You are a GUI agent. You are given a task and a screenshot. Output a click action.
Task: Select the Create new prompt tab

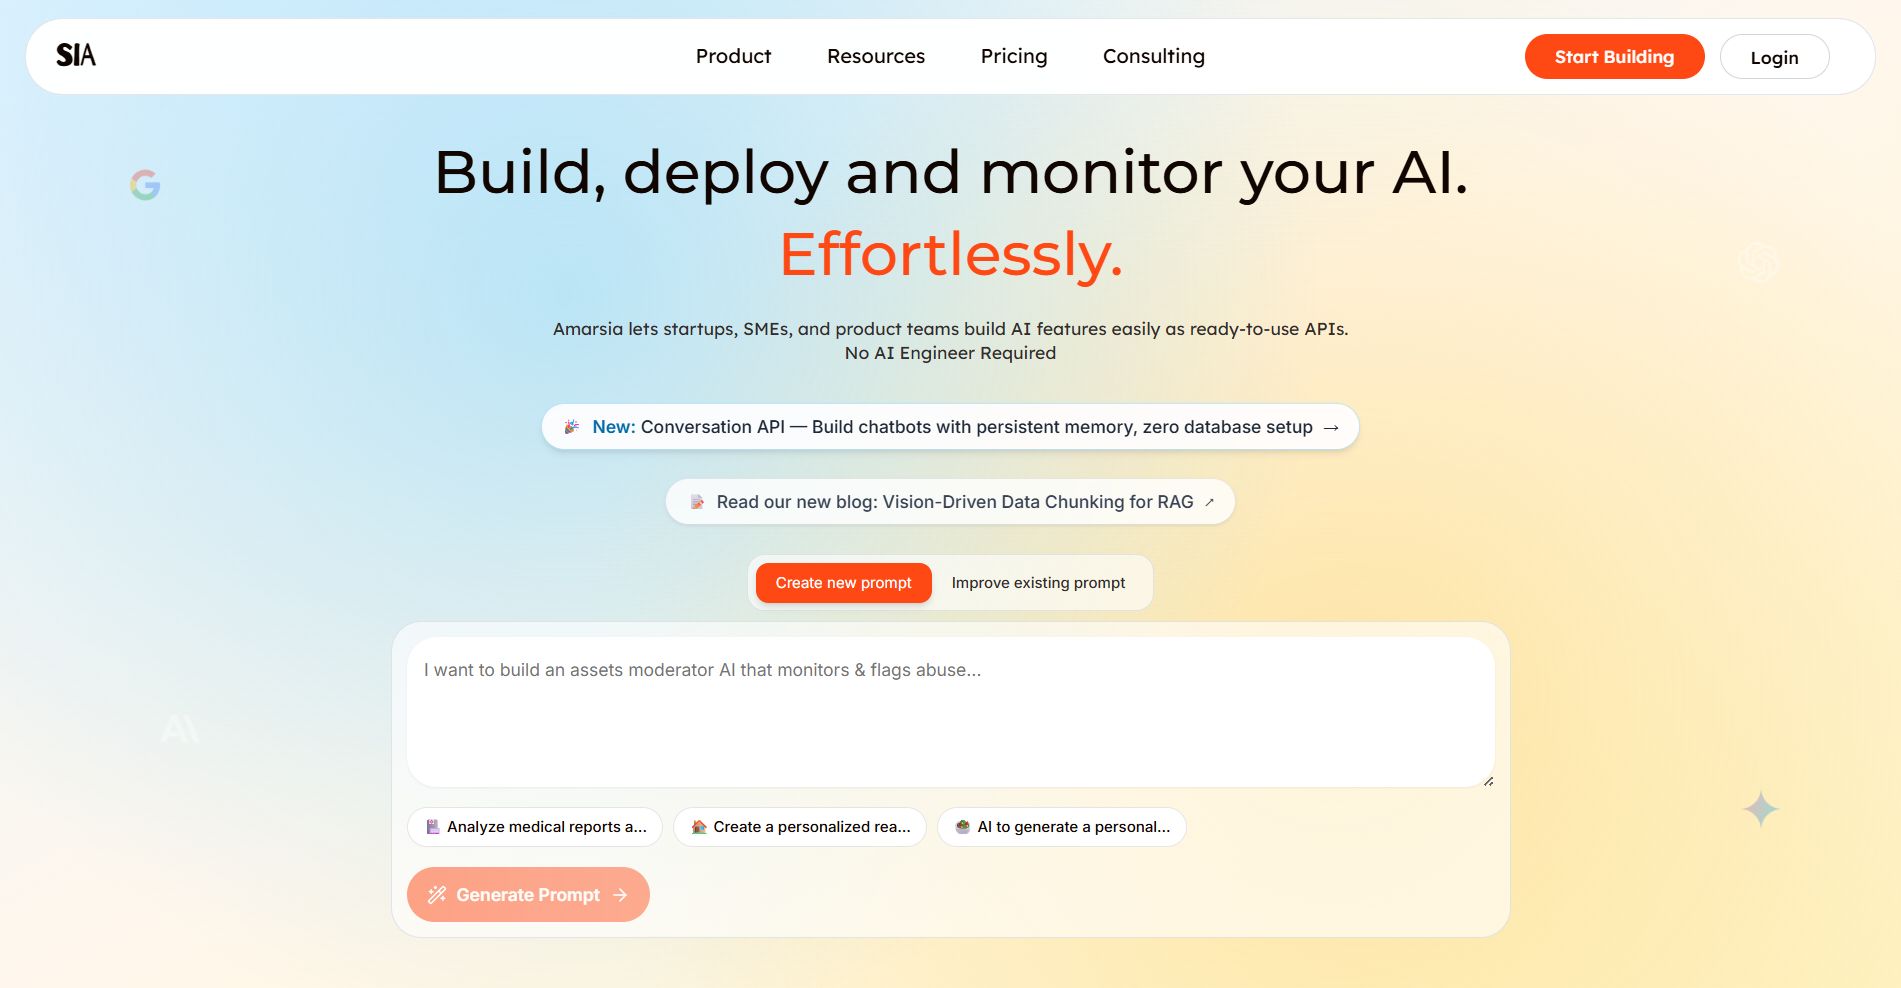[843, 583]
